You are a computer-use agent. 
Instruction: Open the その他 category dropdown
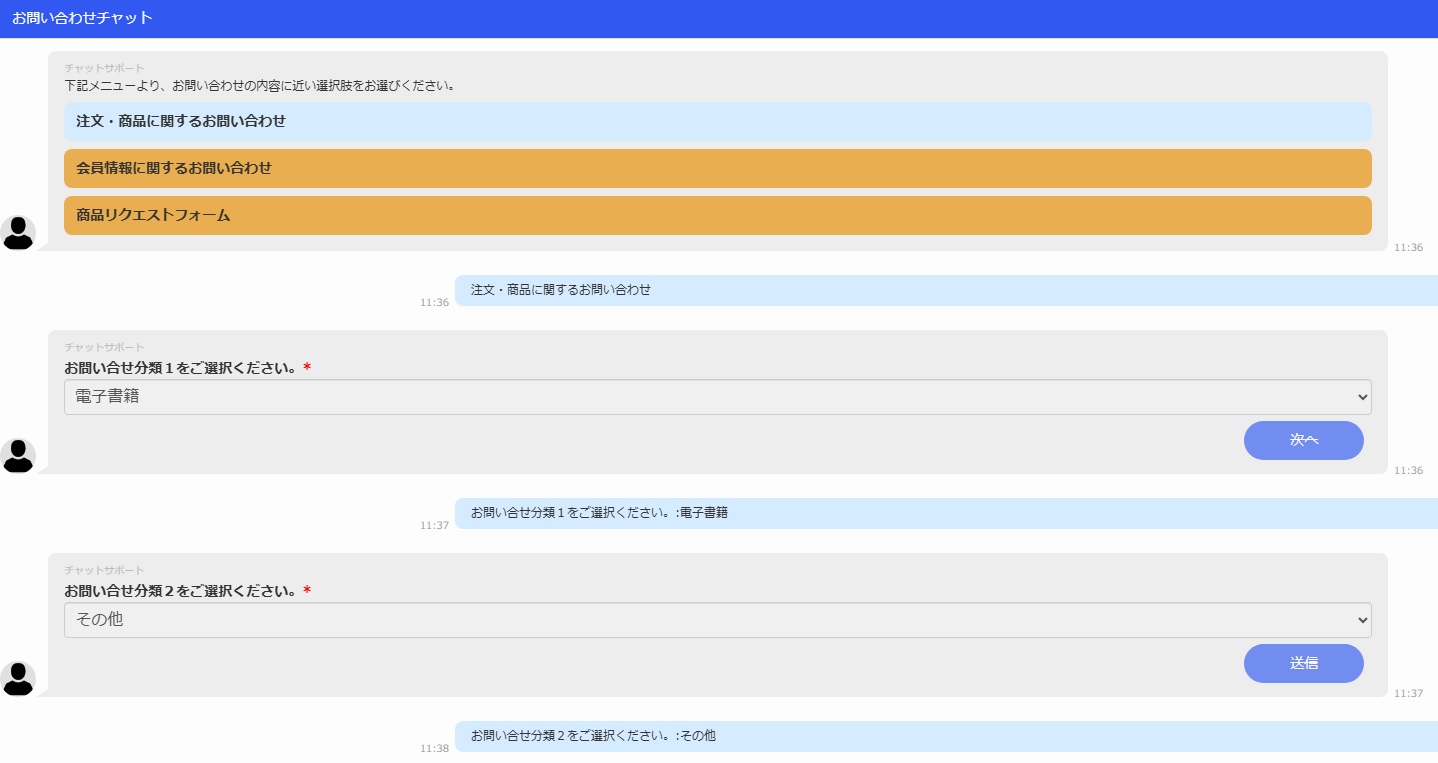700,620
